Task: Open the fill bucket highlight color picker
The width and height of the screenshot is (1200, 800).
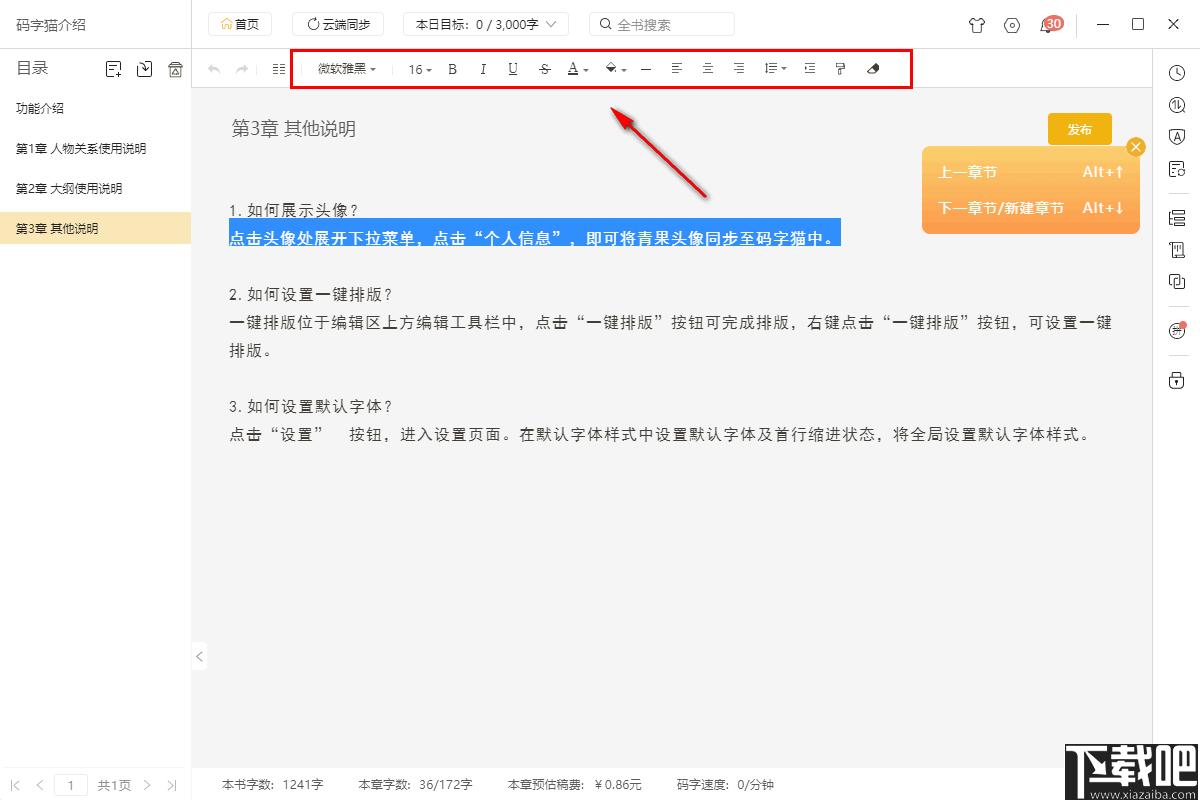Action: click(615, 69)
